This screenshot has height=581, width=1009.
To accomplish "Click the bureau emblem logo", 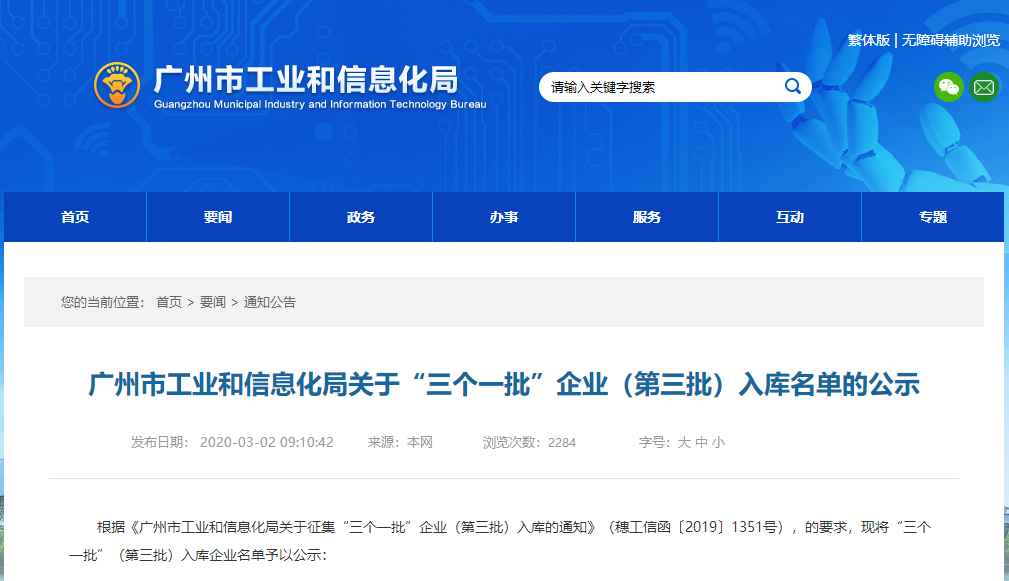I will 116,85.
